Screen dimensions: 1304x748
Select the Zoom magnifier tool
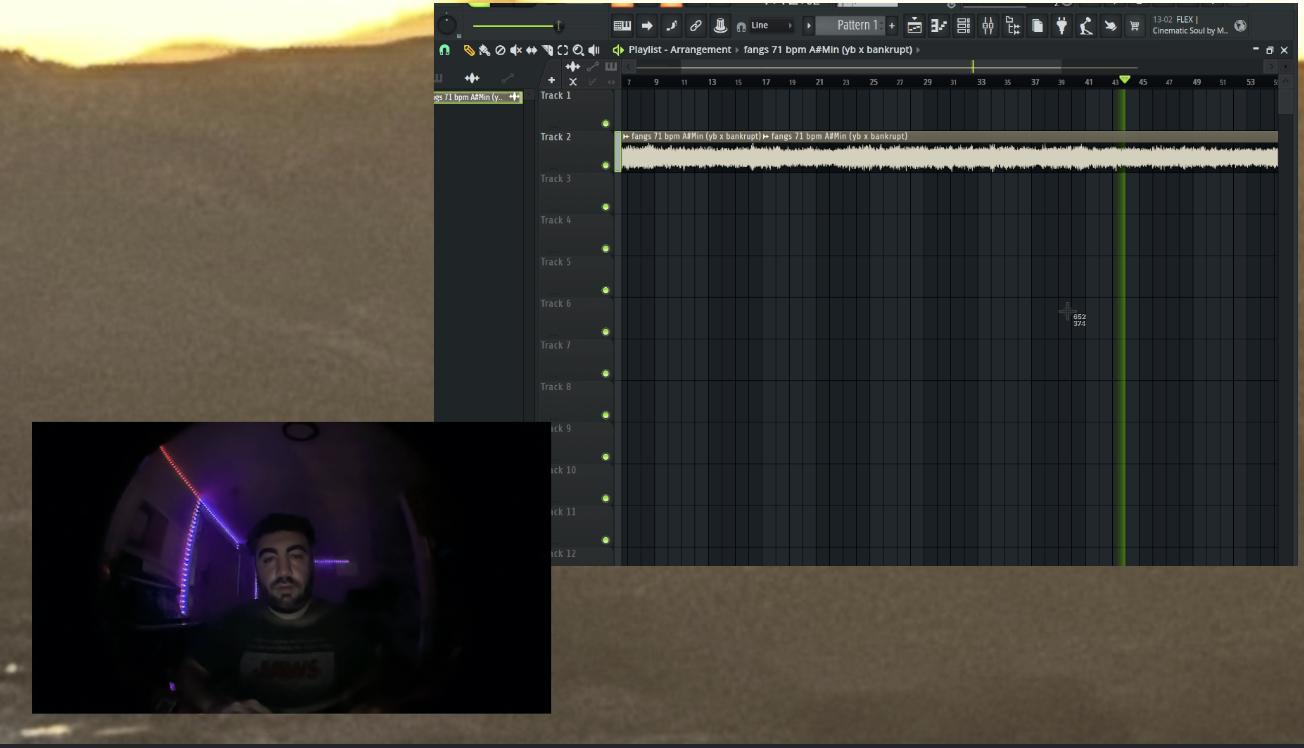(578, 50)
